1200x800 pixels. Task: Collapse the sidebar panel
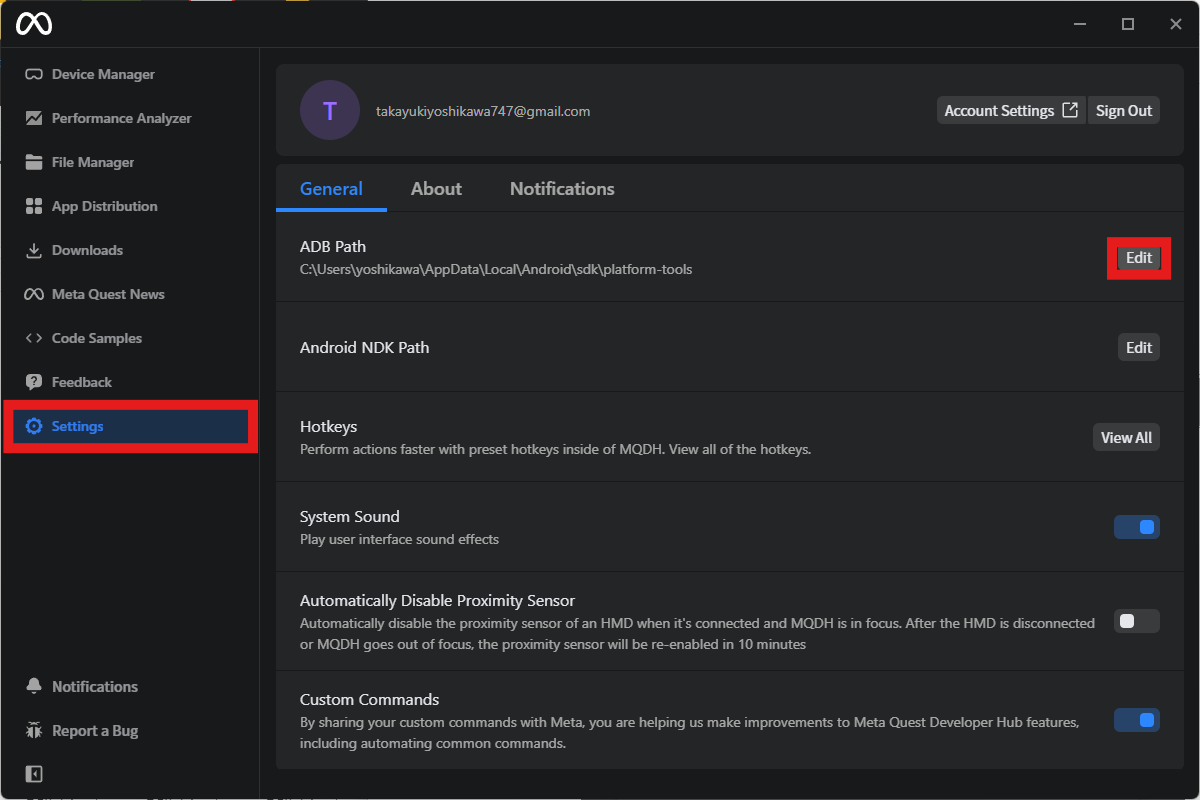point(34,774)
